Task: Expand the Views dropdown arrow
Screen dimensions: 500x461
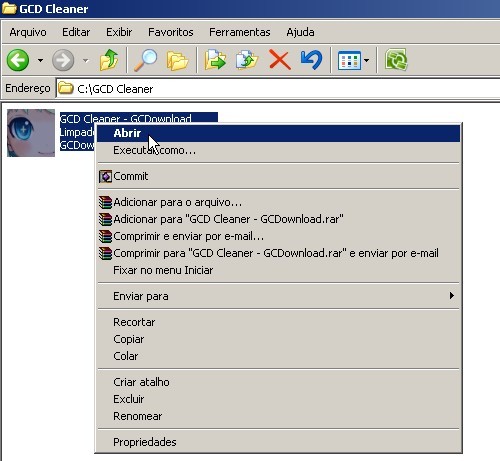Action: (x=366, y=60)
